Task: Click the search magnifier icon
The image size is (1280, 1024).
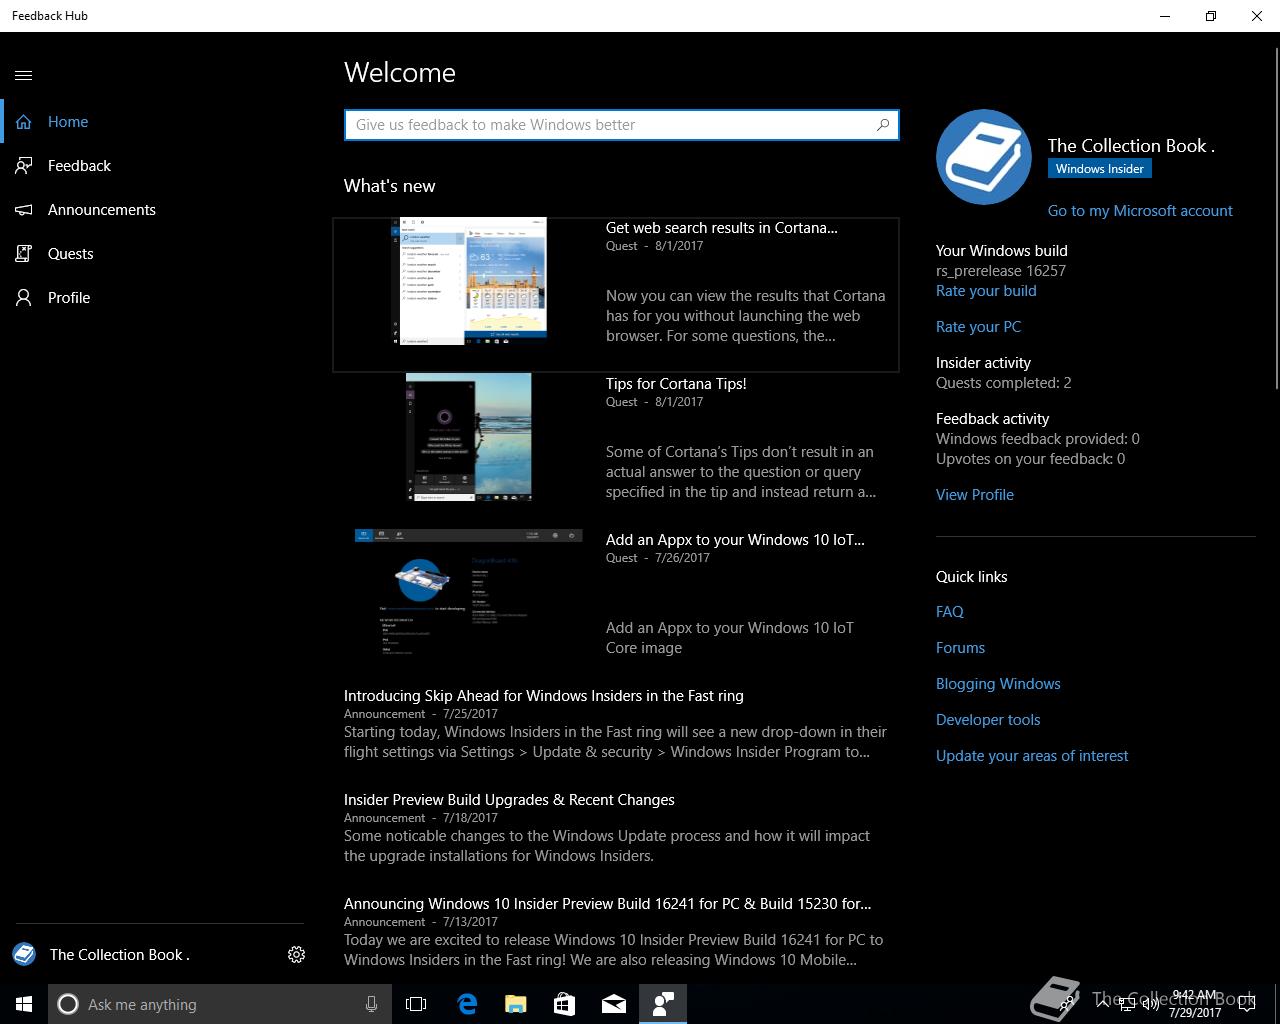Action: [x=882, y=125]
